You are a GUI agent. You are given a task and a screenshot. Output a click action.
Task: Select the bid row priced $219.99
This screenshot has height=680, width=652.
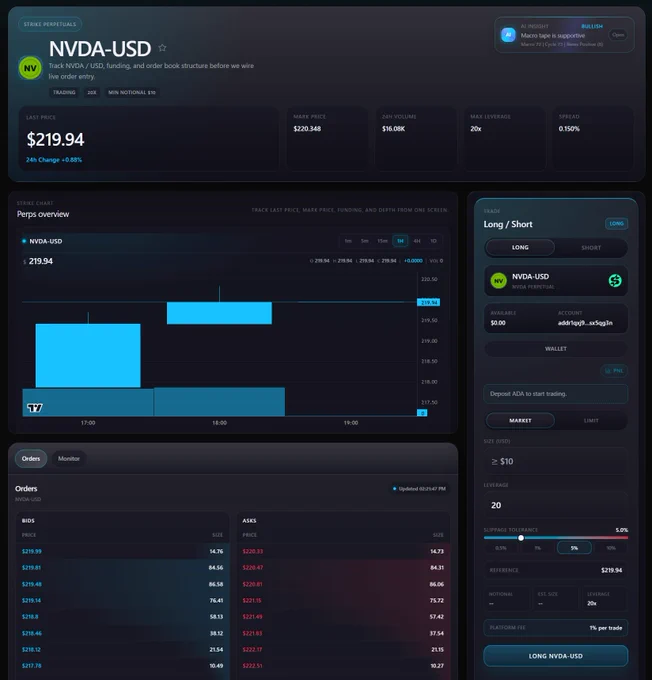(x=122, y=551)
